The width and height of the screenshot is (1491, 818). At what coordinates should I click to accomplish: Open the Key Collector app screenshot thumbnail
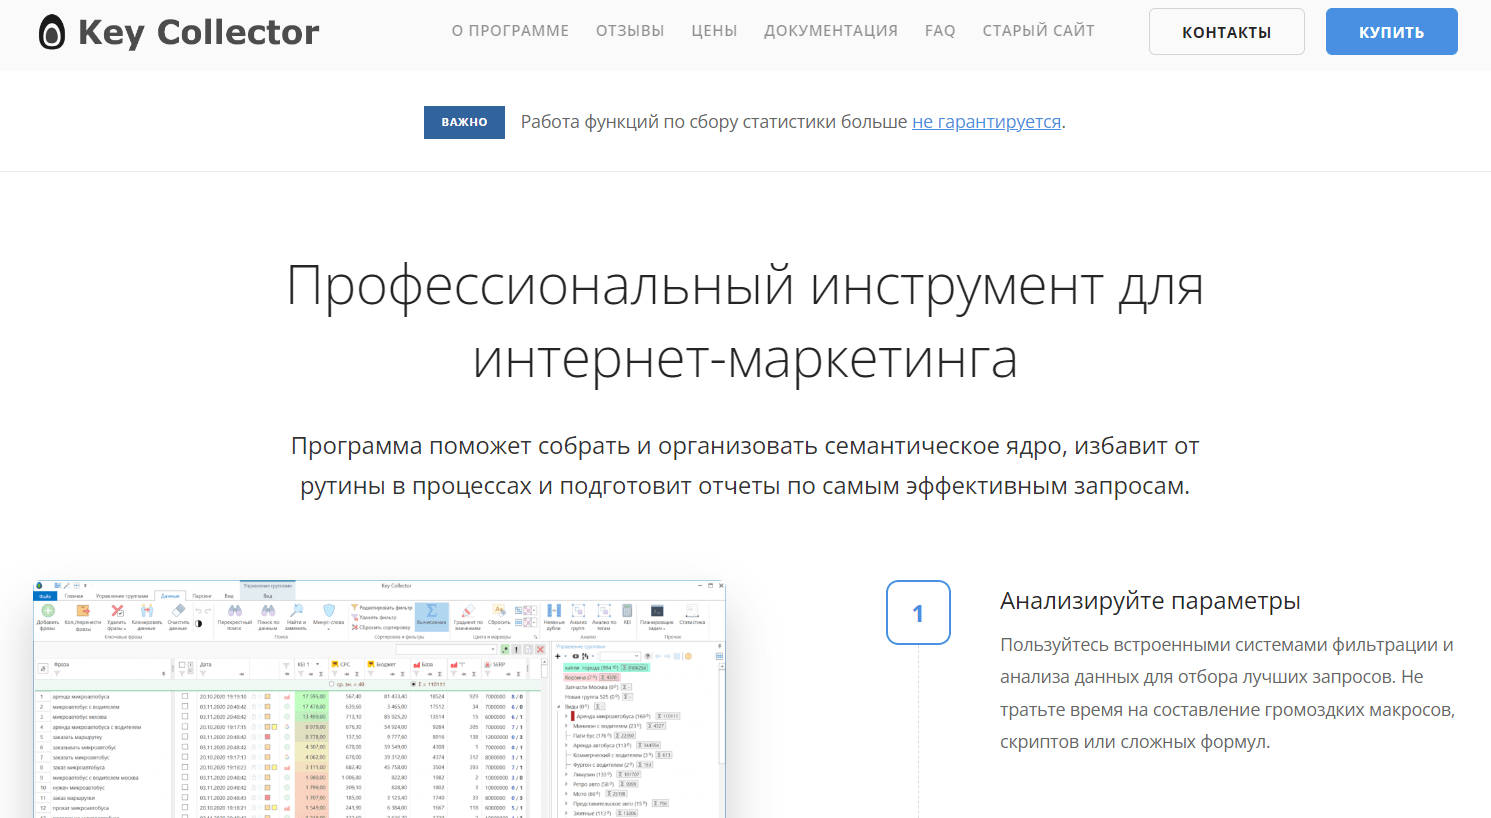[380, 699]
